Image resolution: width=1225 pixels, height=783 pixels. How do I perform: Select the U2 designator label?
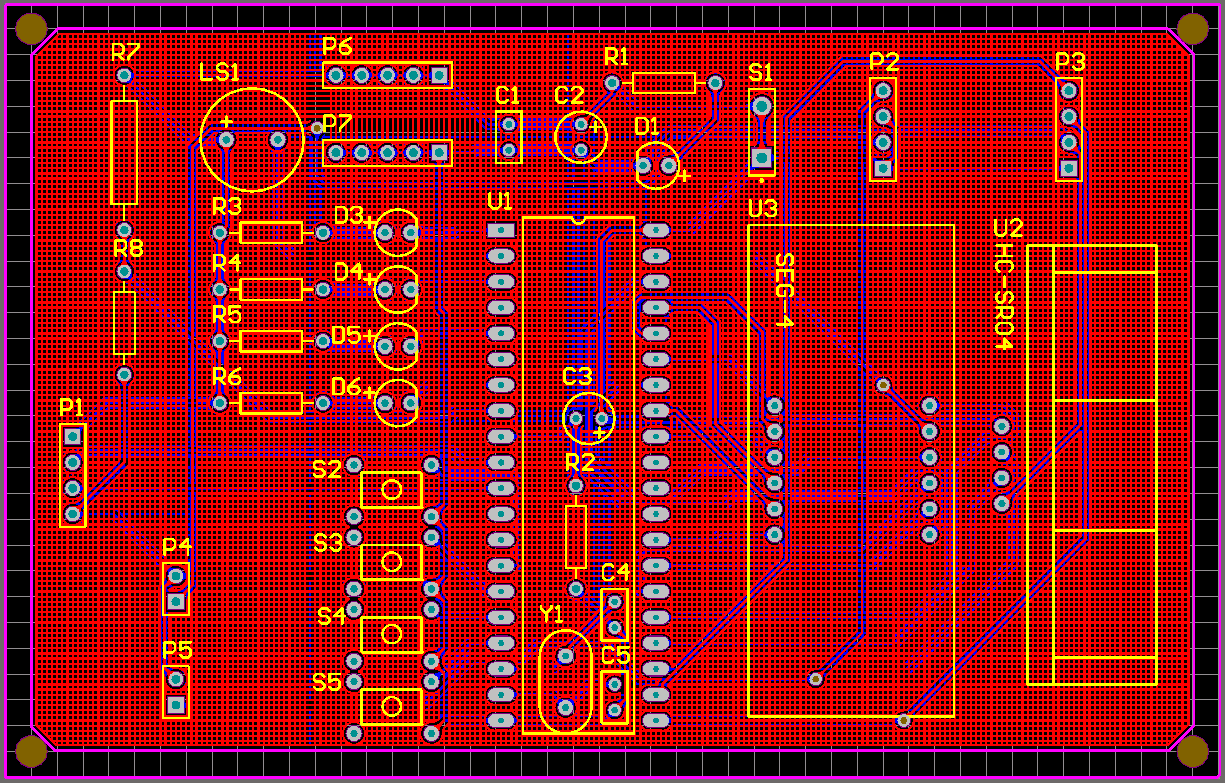click(1008, 229)
